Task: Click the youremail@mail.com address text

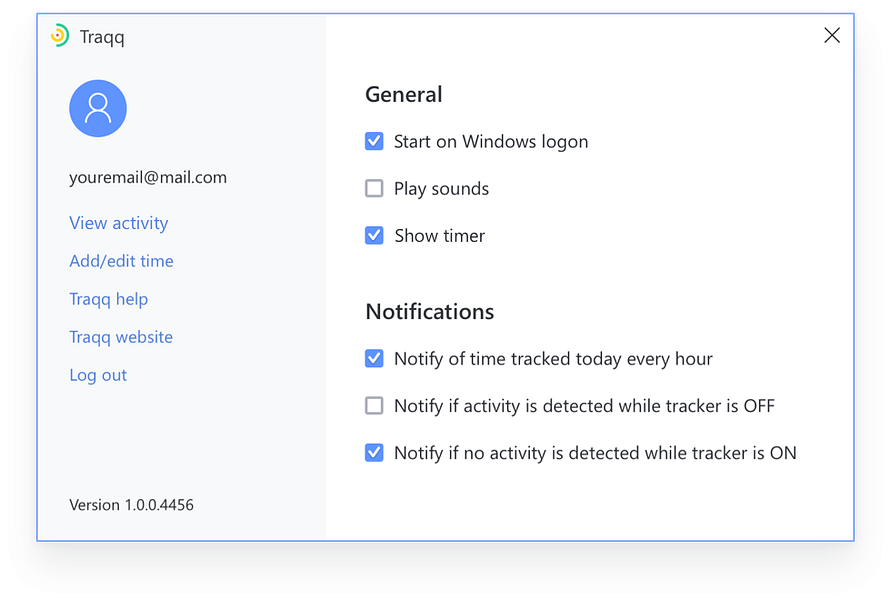Action: 148,178
